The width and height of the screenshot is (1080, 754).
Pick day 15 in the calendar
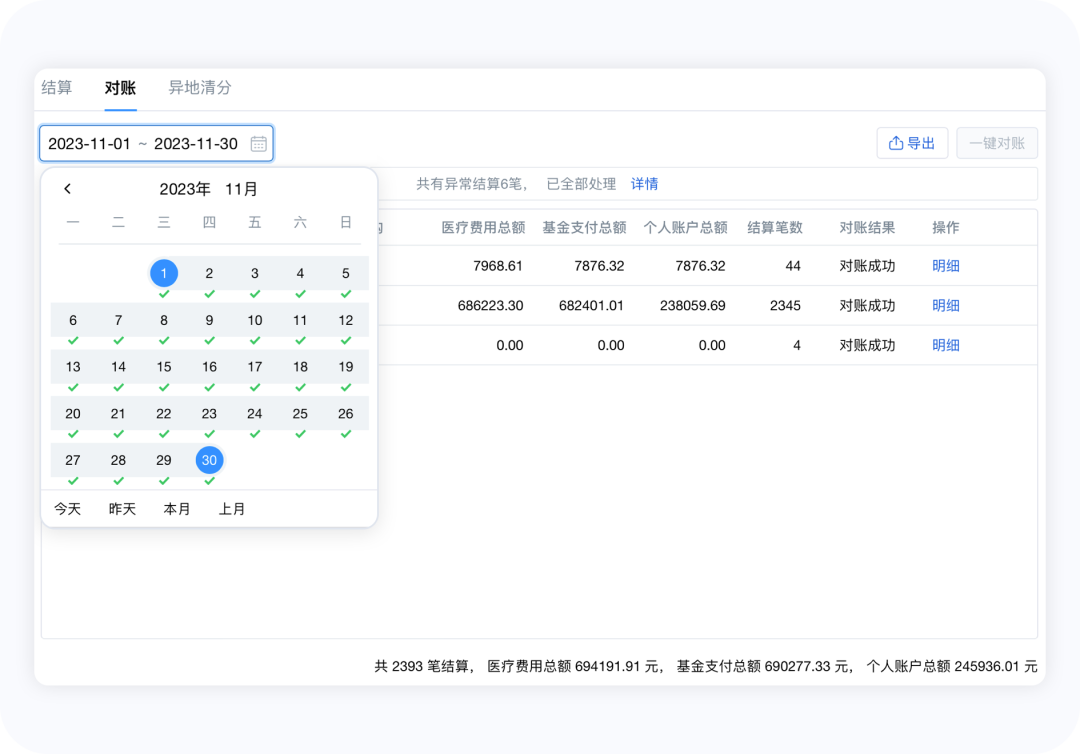click(x=164, y=367)
